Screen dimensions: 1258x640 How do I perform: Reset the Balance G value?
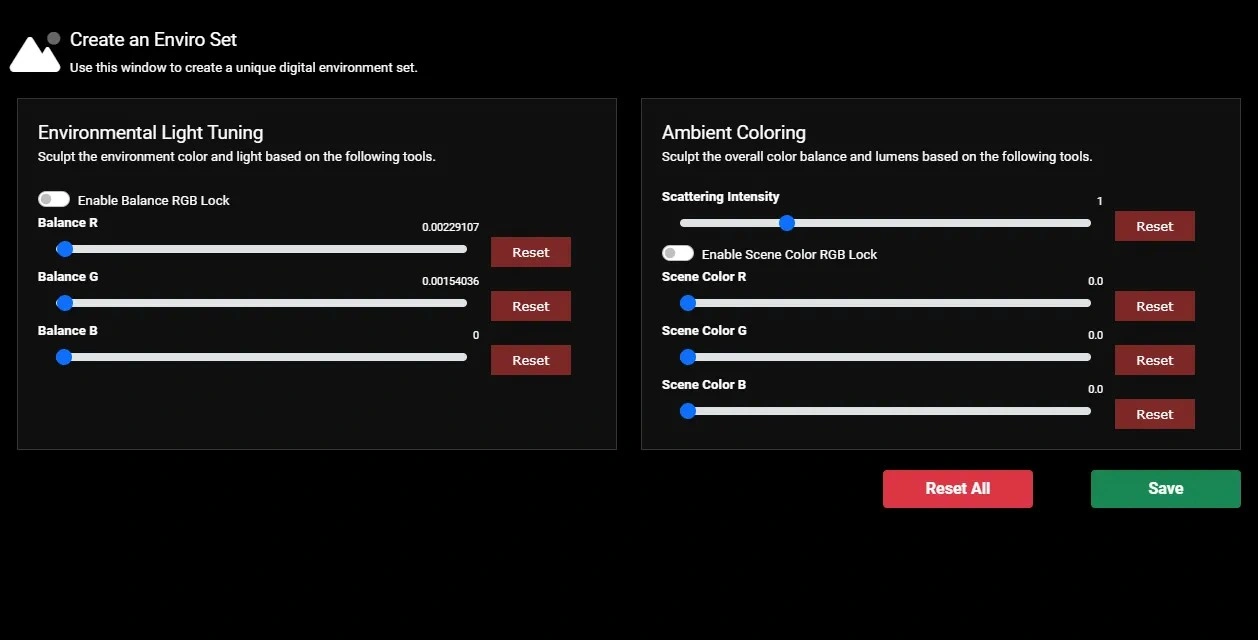click(531, 306)
